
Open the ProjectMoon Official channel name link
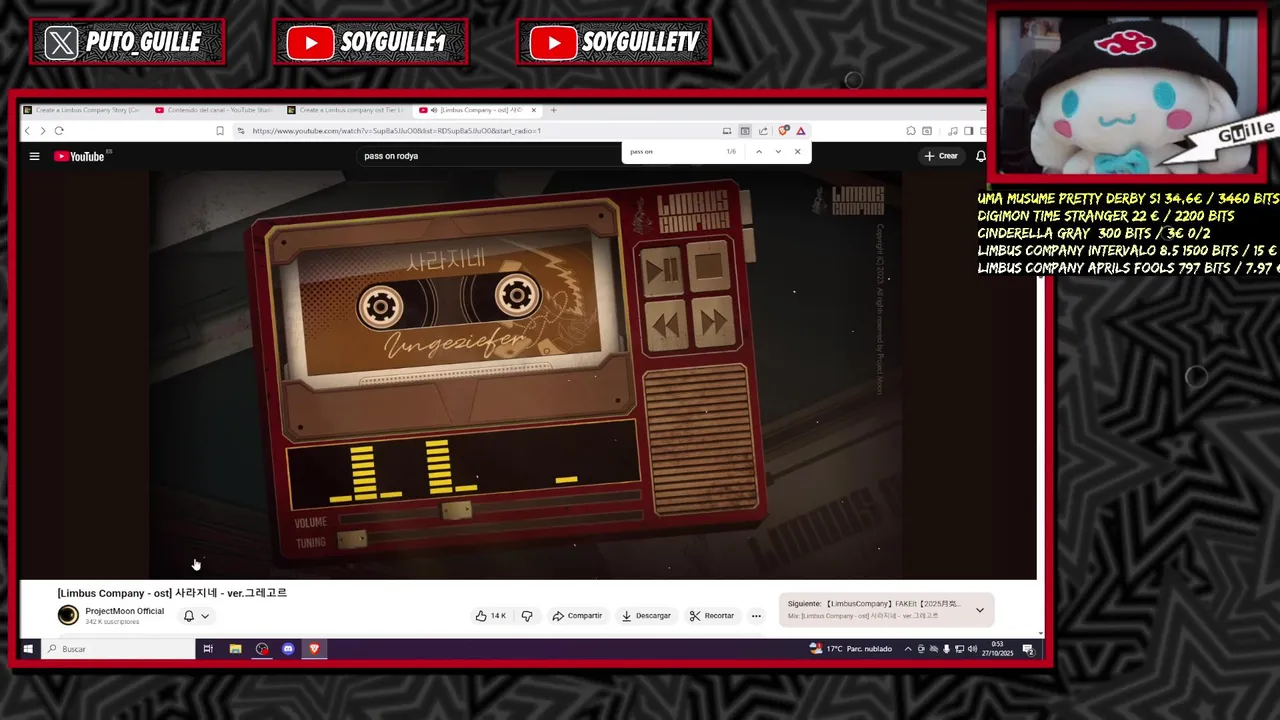(x=124, y=611)
